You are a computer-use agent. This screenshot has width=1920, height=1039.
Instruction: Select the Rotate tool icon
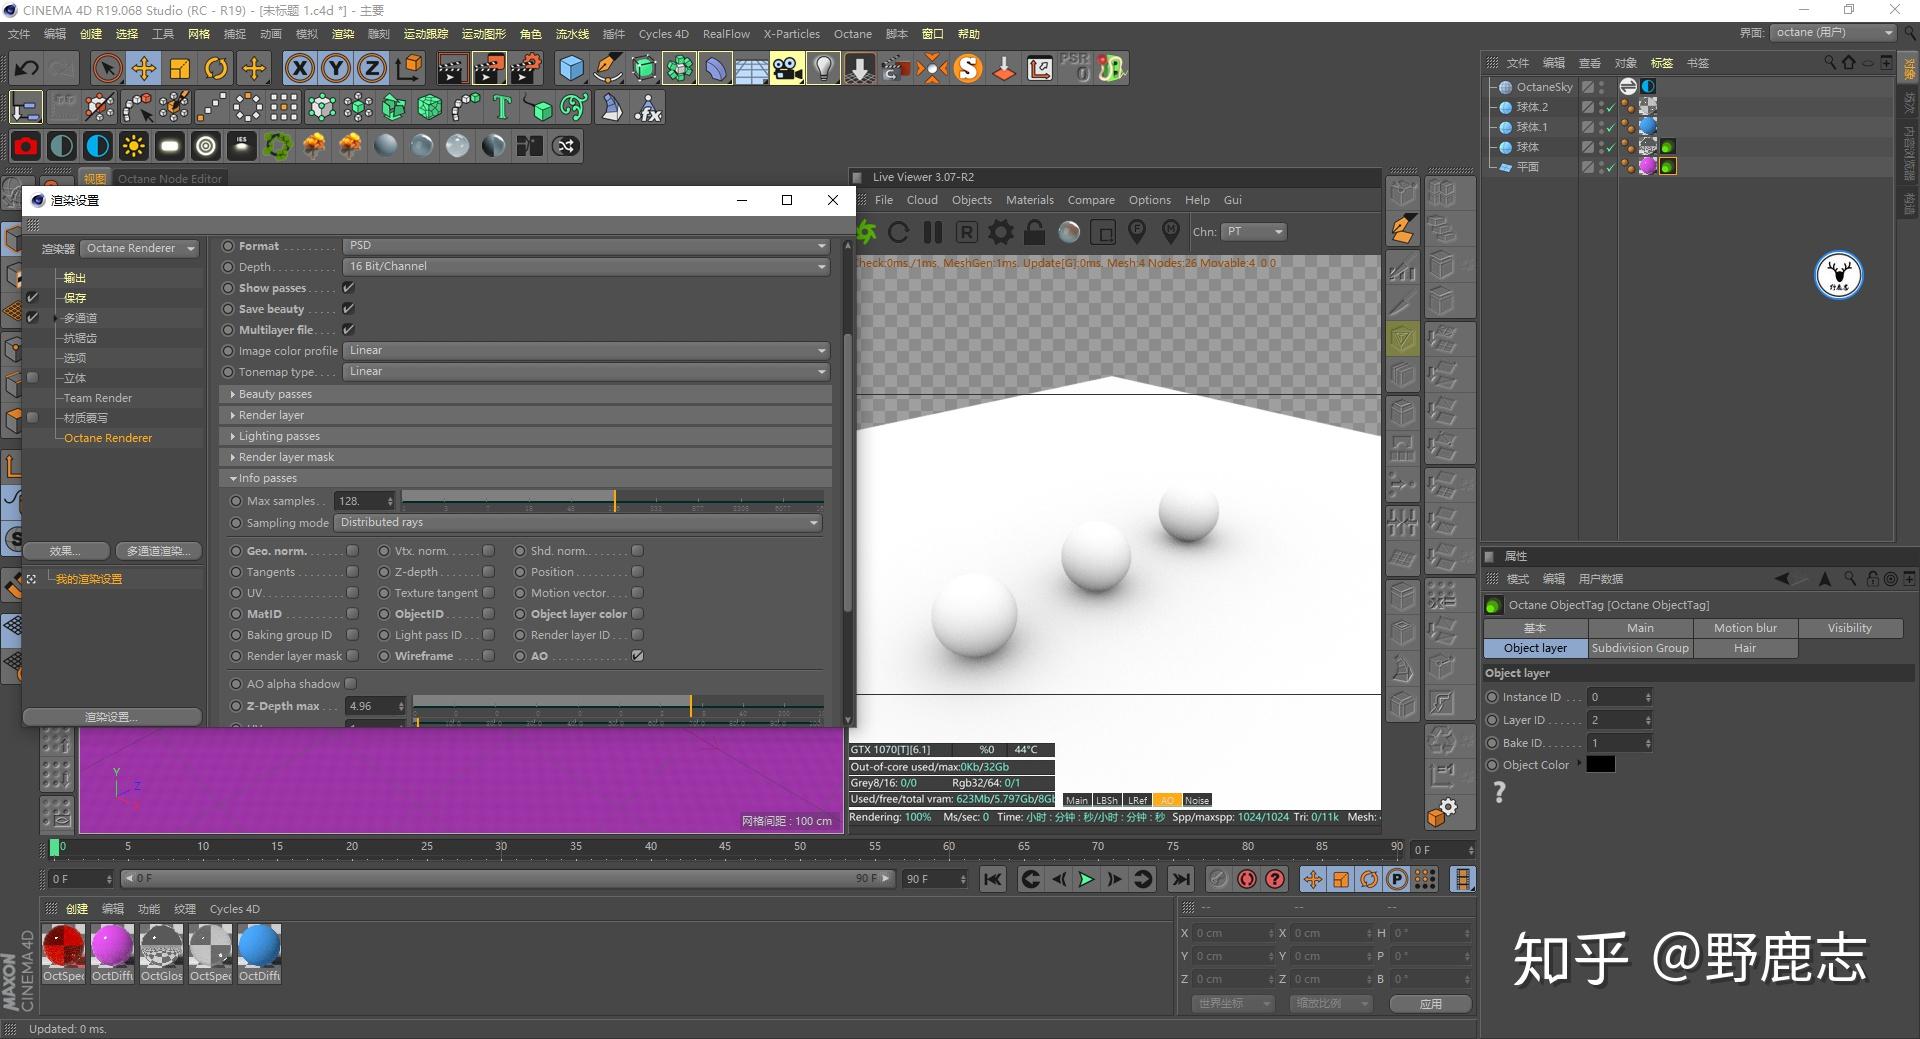point(216,68)
